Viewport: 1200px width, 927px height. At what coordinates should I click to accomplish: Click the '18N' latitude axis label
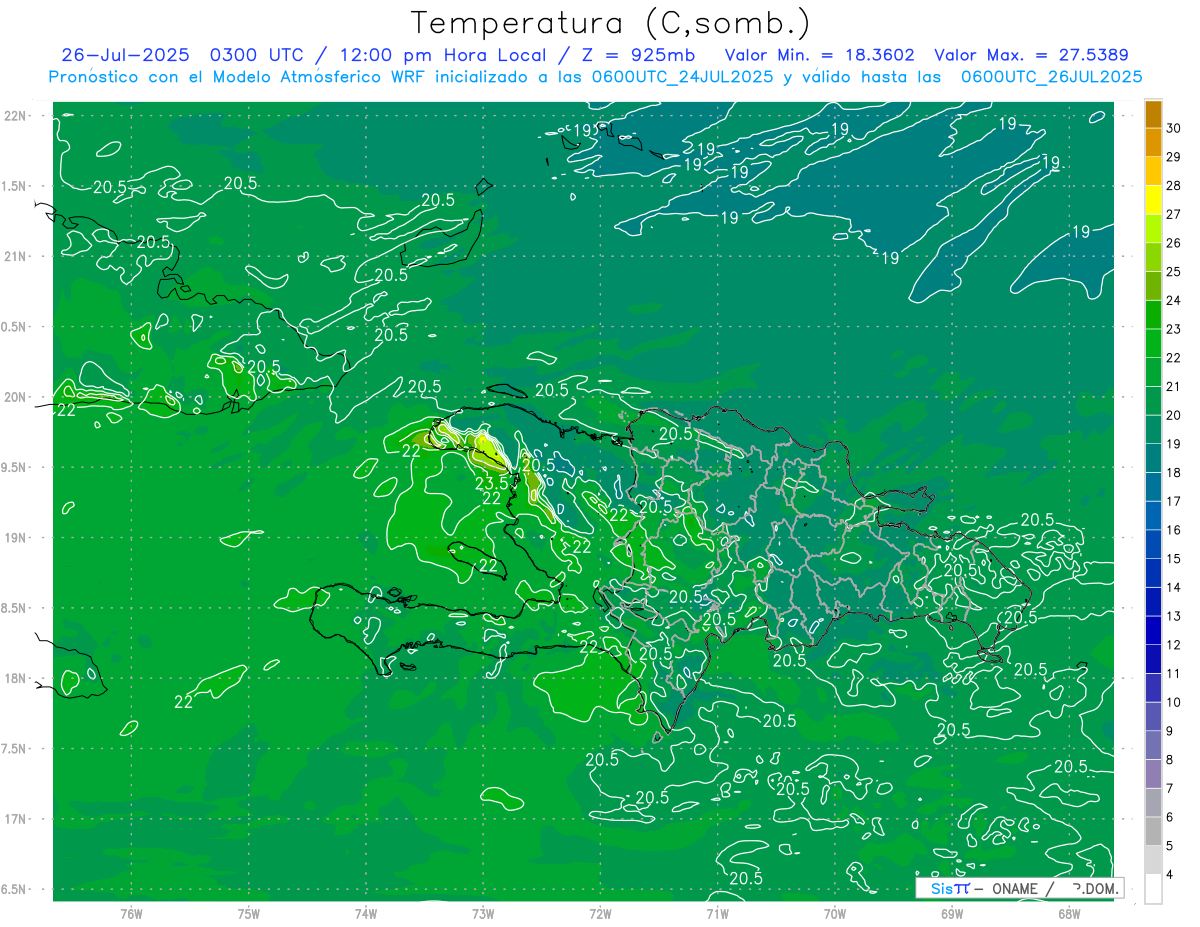point(14,678)
